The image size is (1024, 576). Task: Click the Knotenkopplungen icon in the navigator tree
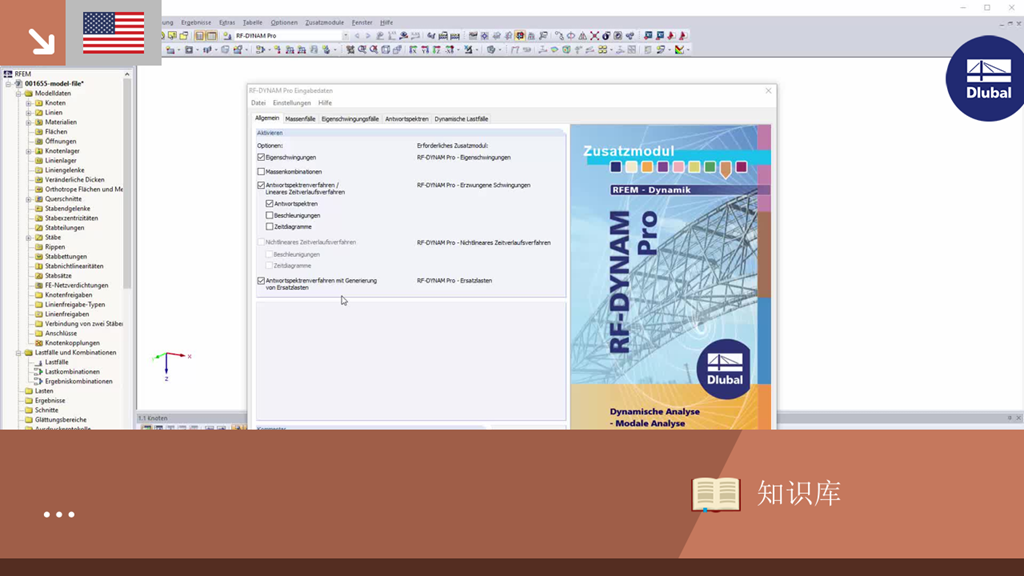pyautogui.click(x=39, y=343)
